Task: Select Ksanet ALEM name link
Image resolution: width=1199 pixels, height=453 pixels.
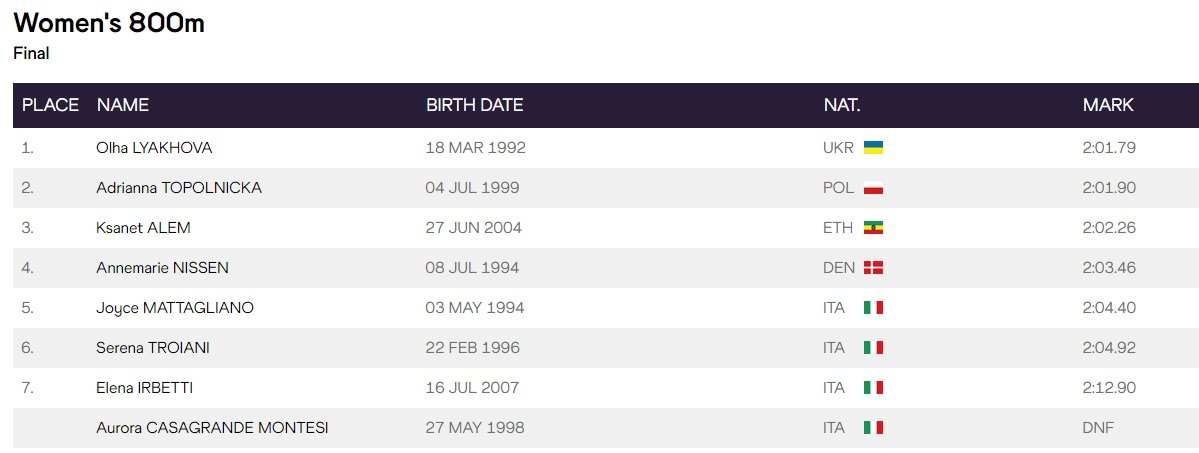Action: click(x=143, y=228)
